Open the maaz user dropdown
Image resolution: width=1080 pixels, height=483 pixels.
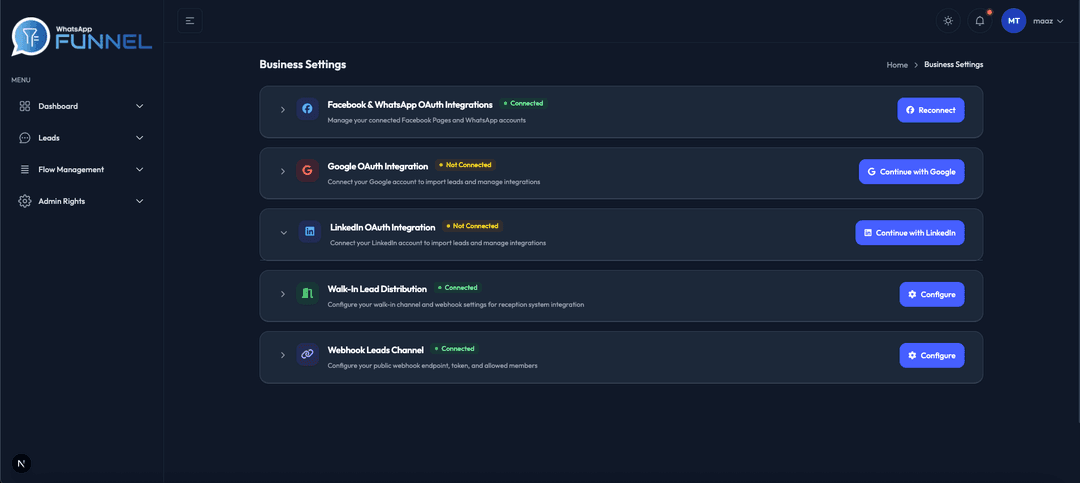coord(1048,21)
